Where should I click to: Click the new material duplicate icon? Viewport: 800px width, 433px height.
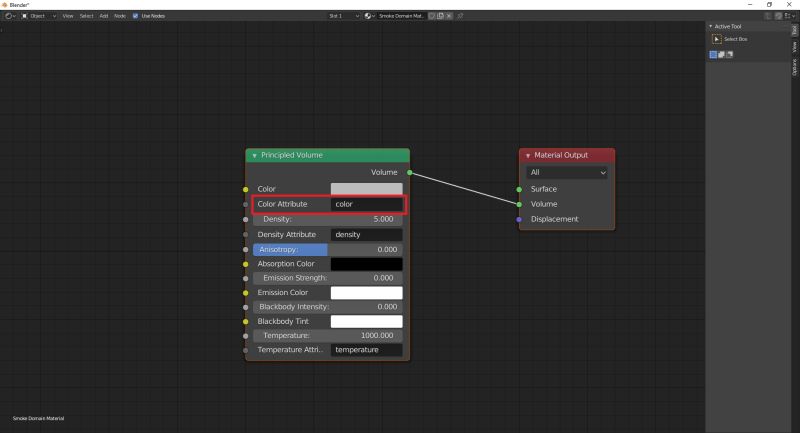point(440,16)
